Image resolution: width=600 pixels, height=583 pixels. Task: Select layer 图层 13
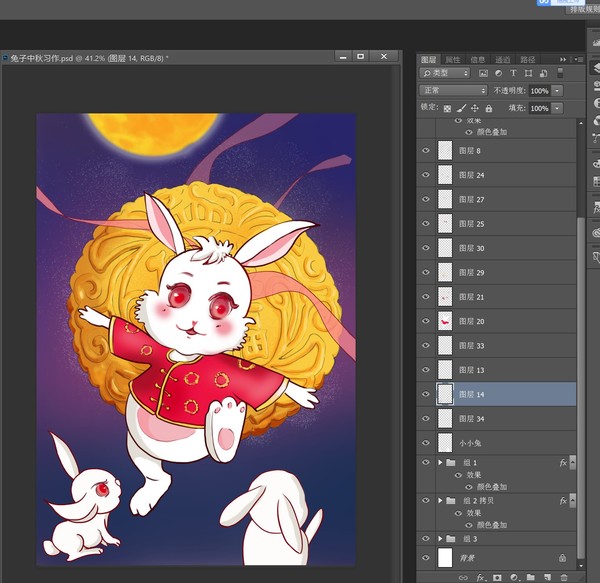point(496,370)
